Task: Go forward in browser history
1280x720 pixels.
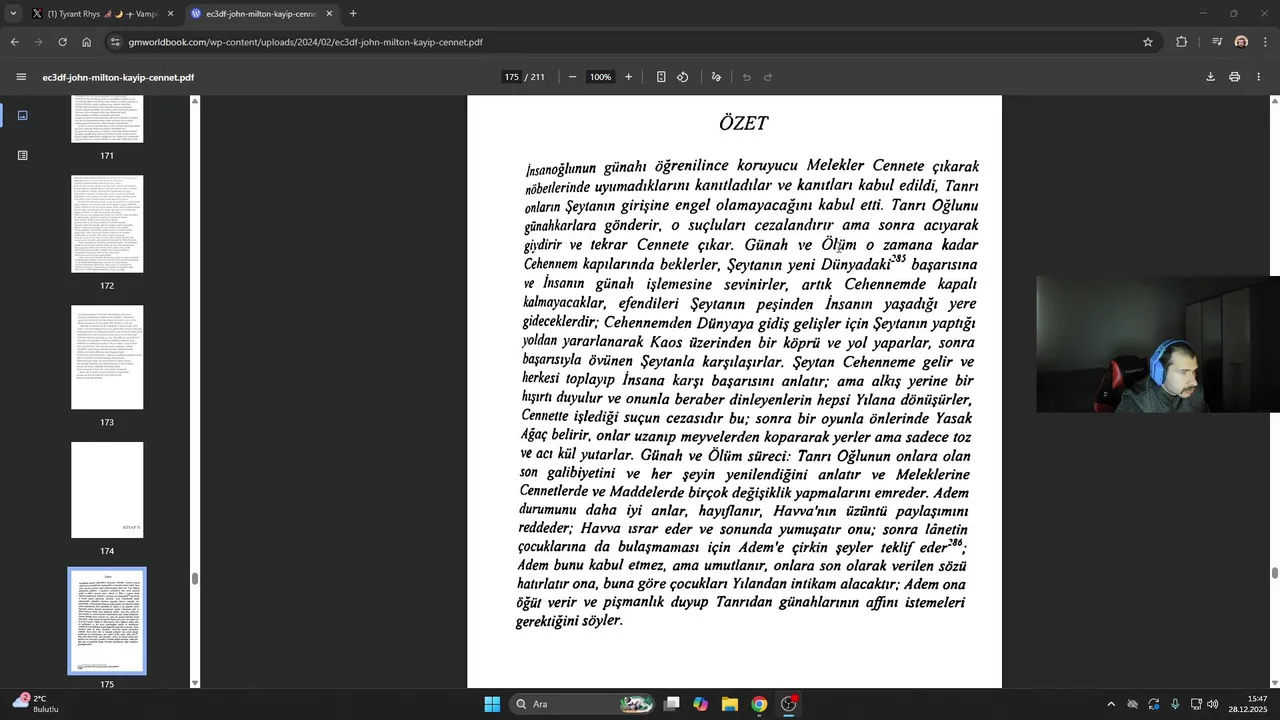Action: point(38,42)
